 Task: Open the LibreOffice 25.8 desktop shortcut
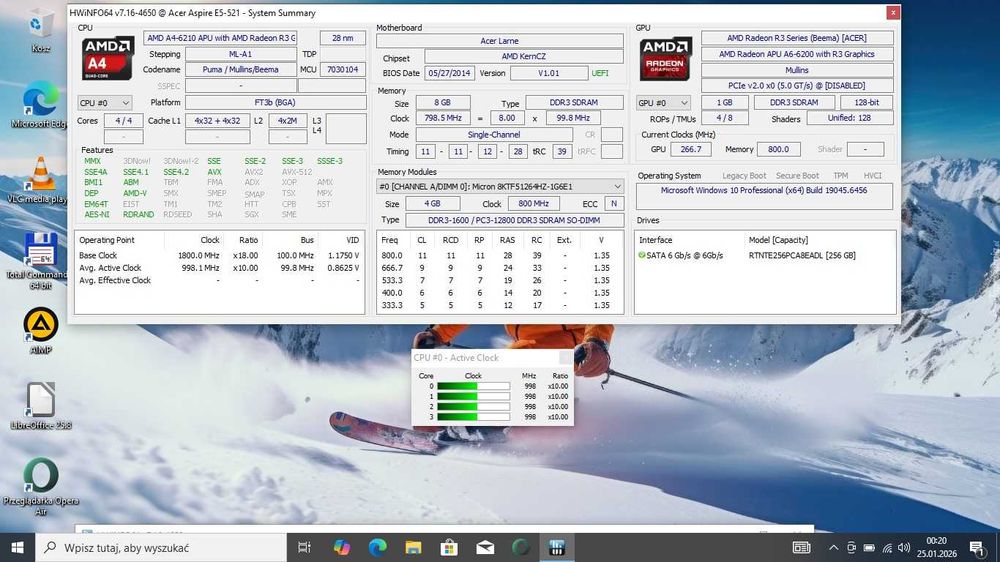[x=41, y=406]
